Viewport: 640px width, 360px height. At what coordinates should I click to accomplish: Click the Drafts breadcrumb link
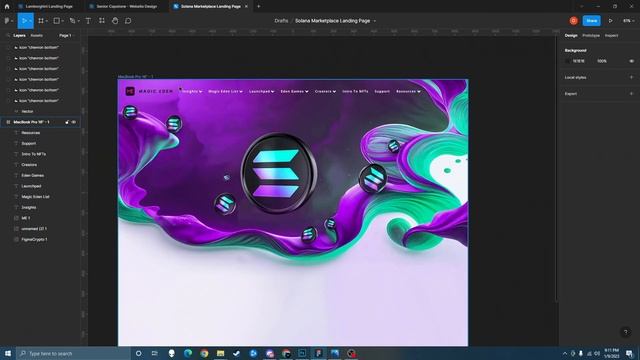[281, 21]
